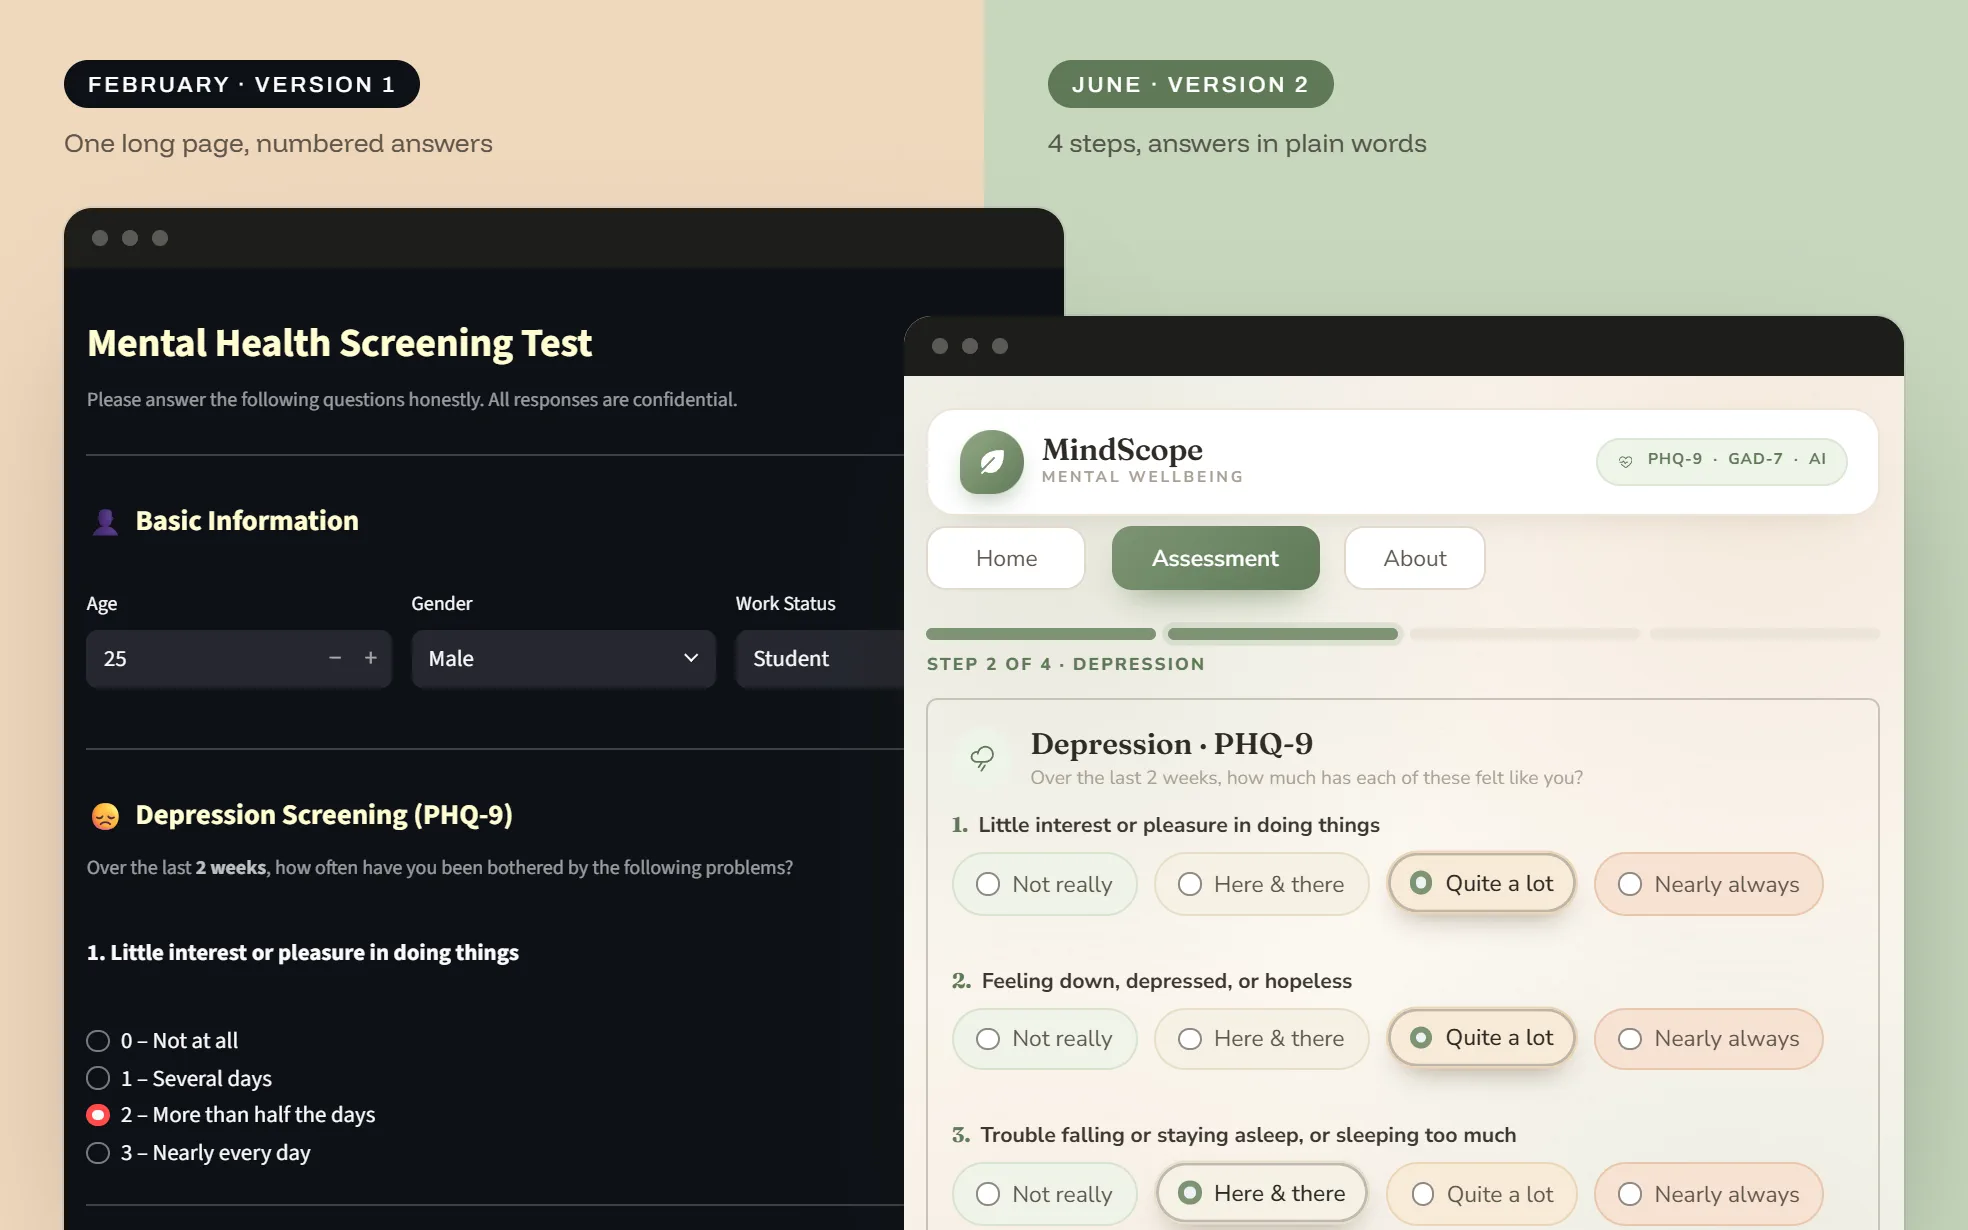Choose 'Not really' for question 1 in MindScope
The height and width of the screenshot is (1230, 1968).
click(x=1044, y=884)
